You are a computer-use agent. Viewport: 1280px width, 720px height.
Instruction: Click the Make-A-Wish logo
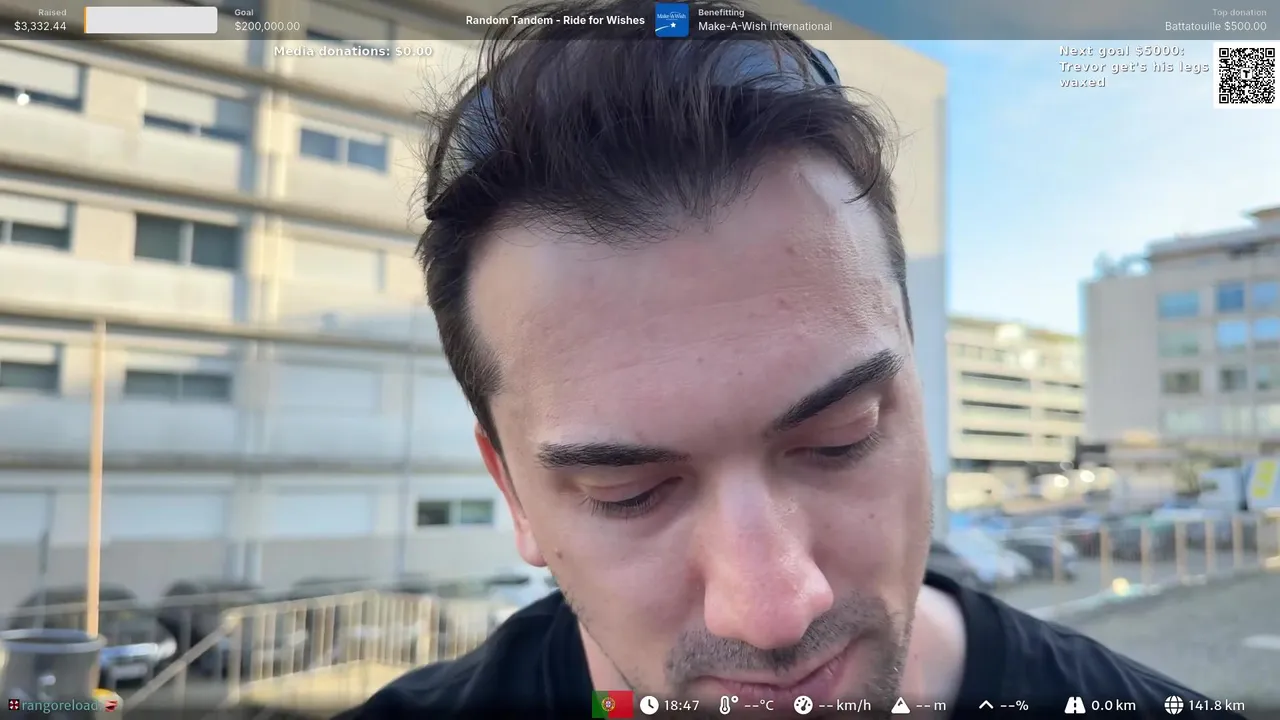672,20
